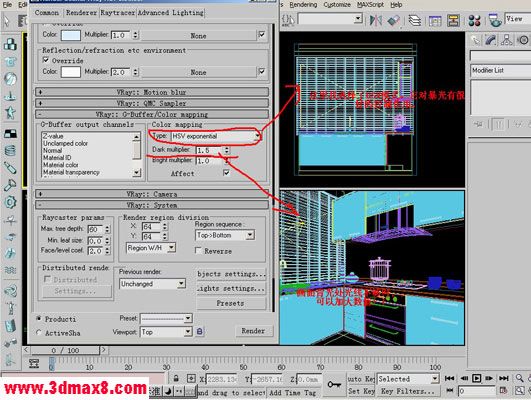
Task: Click the Zoom viewport icon
Action: (x=519, y=378)
